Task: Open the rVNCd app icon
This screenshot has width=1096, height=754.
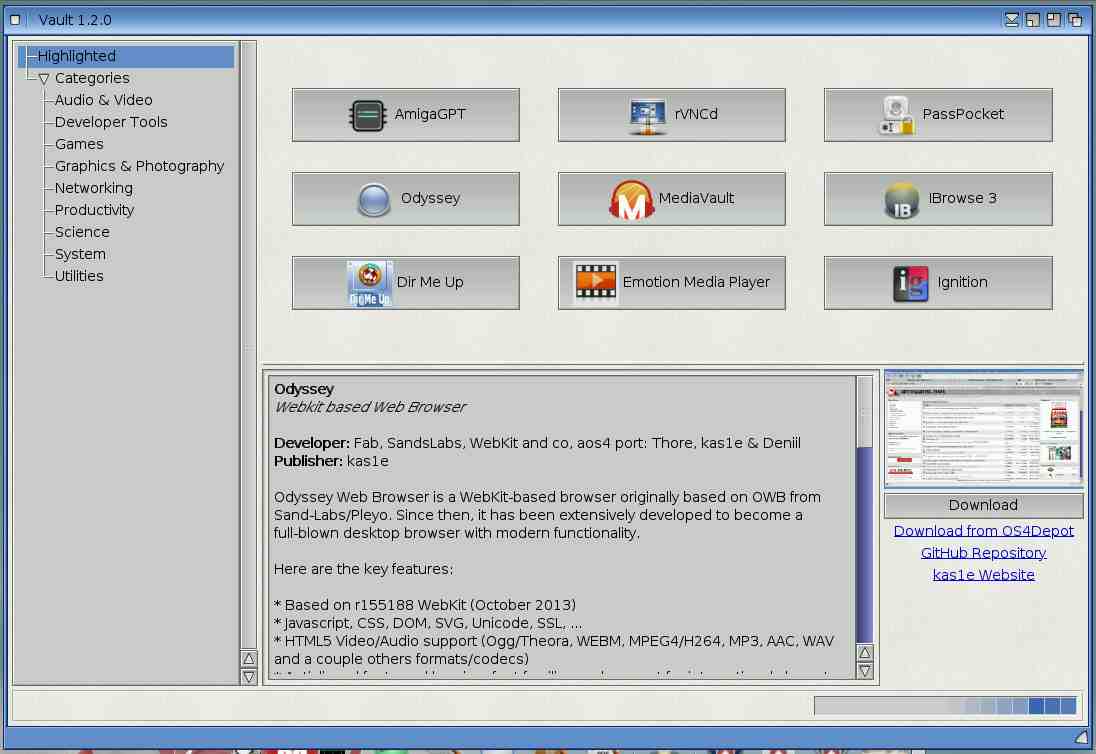Action: [648, 115]
